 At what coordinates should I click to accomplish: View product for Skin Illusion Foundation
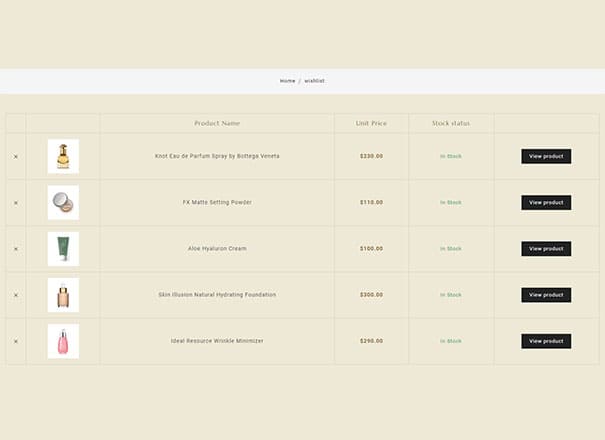pos(546,295)
